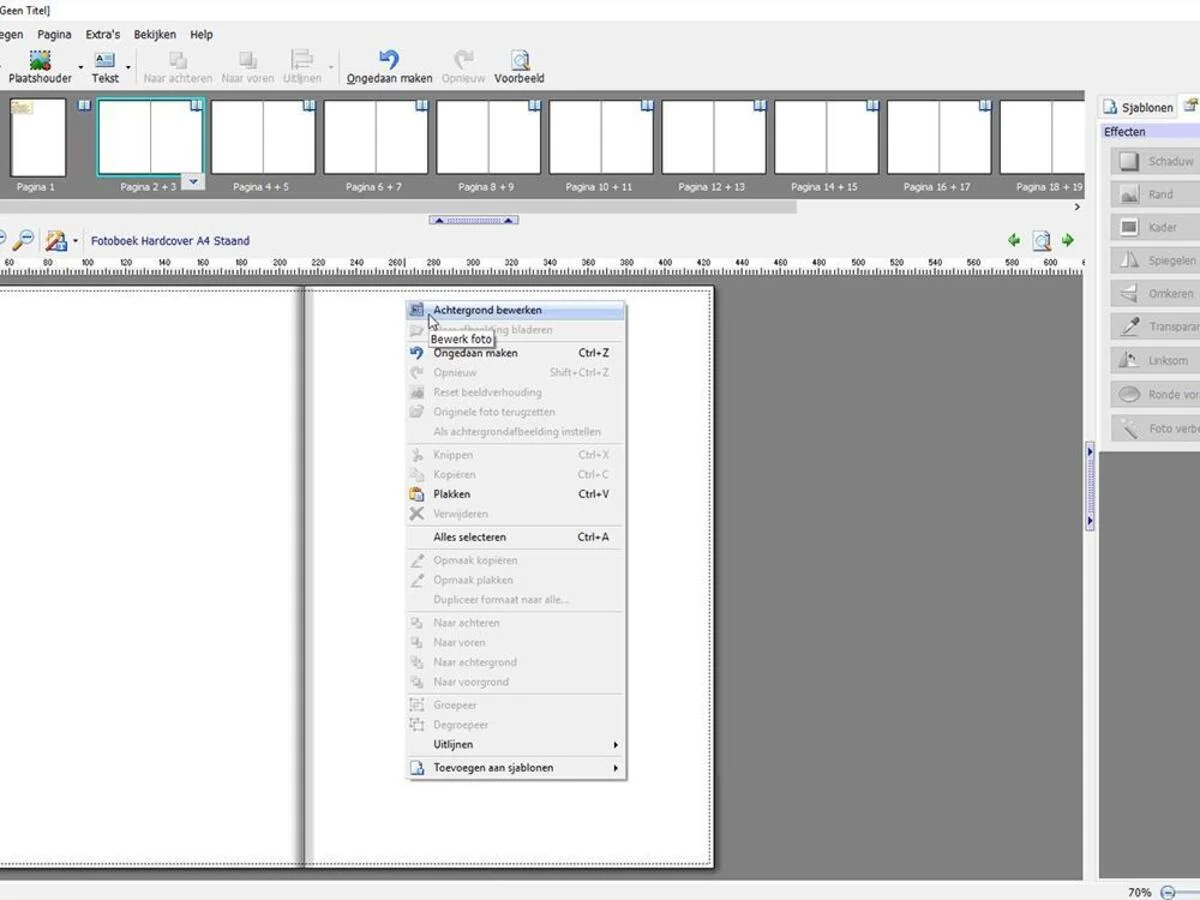Go to previous page with green left arrow
Image resolution: width=1200 pixels, height=900 pixels.
pos(1014,240)
